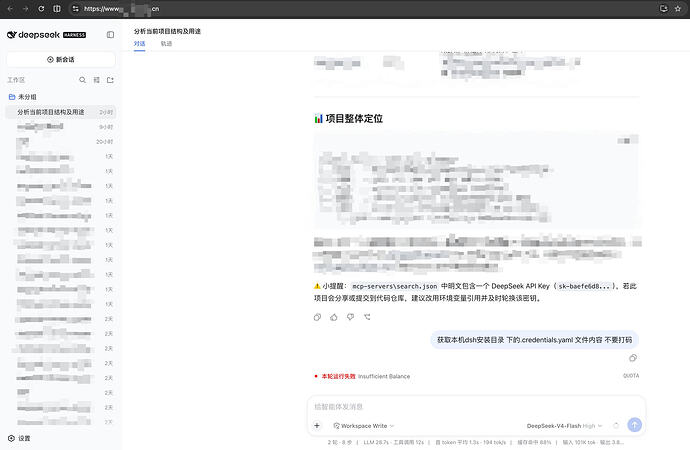This screenshot has width=690, height=450.
Task: Click the status bar token stats text
Action: point(475,442)
